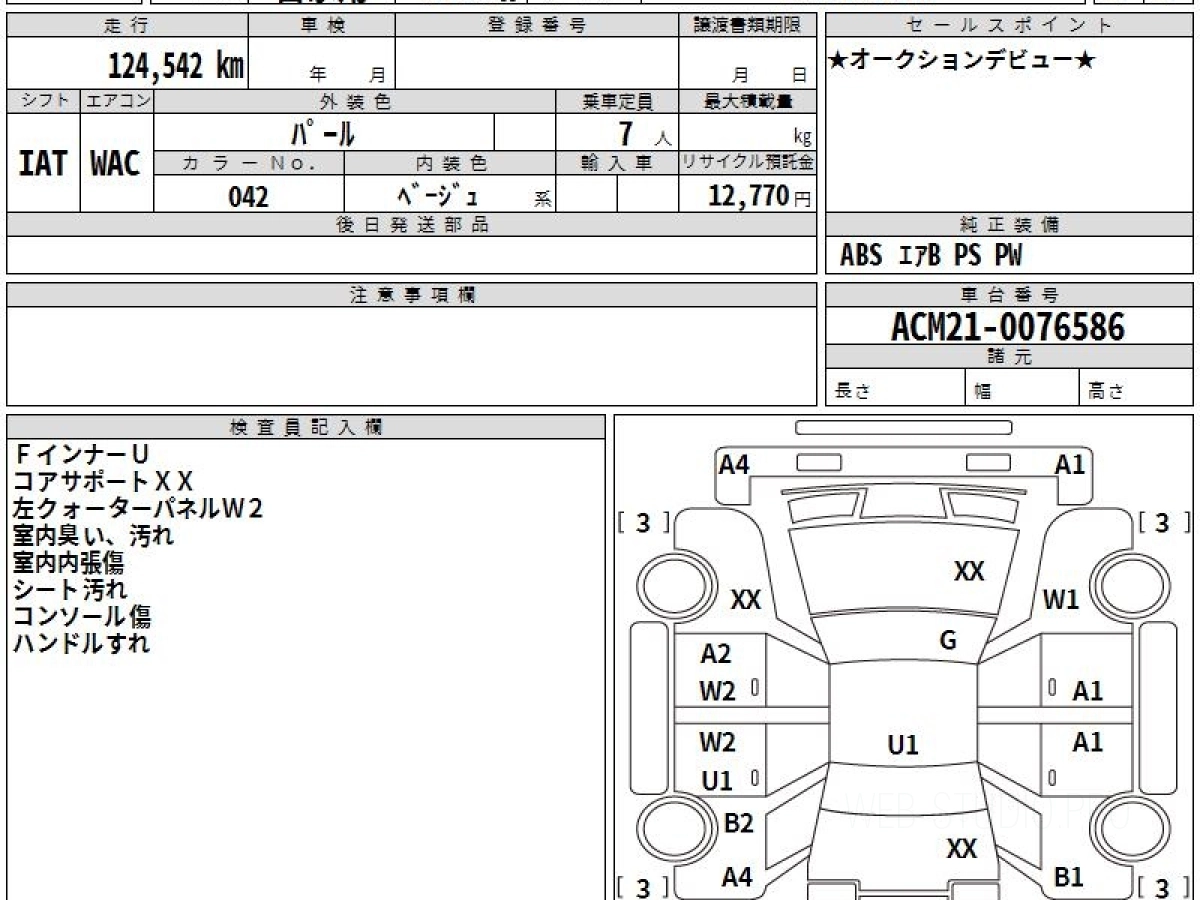Image resolution: width=1200 pixels, height=900 pixels.
Task: Click the エアコン header cell
Action: 116,101
